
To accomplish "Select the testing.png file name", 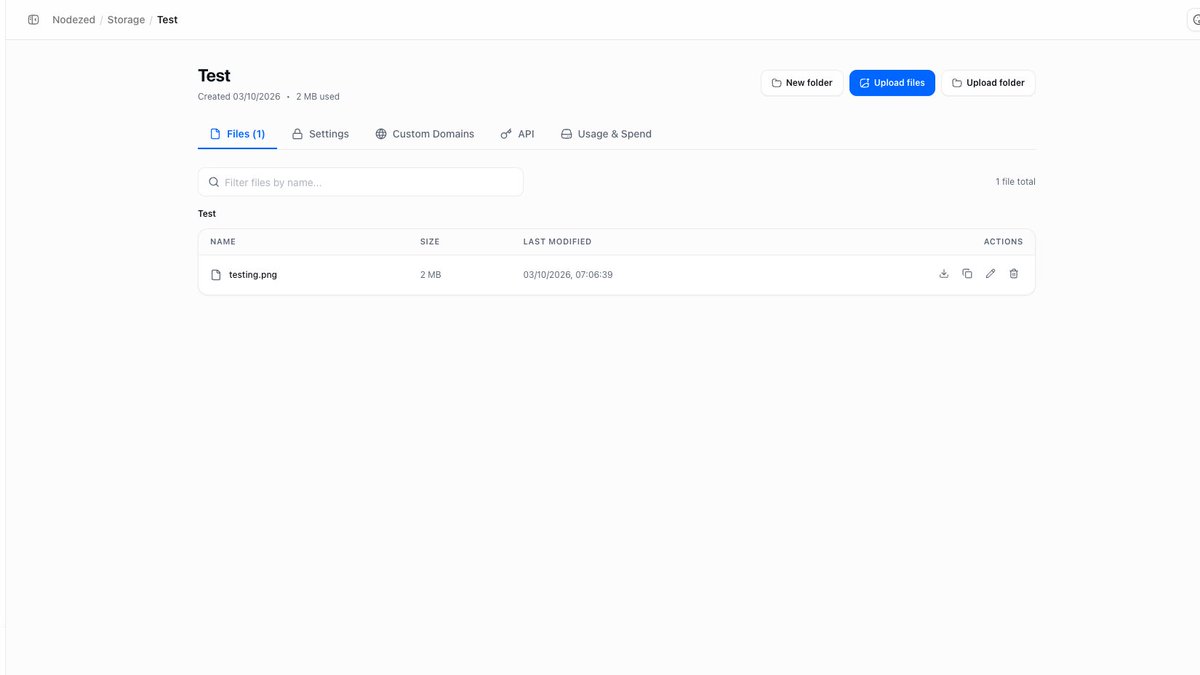I will (x=253, y=275).
